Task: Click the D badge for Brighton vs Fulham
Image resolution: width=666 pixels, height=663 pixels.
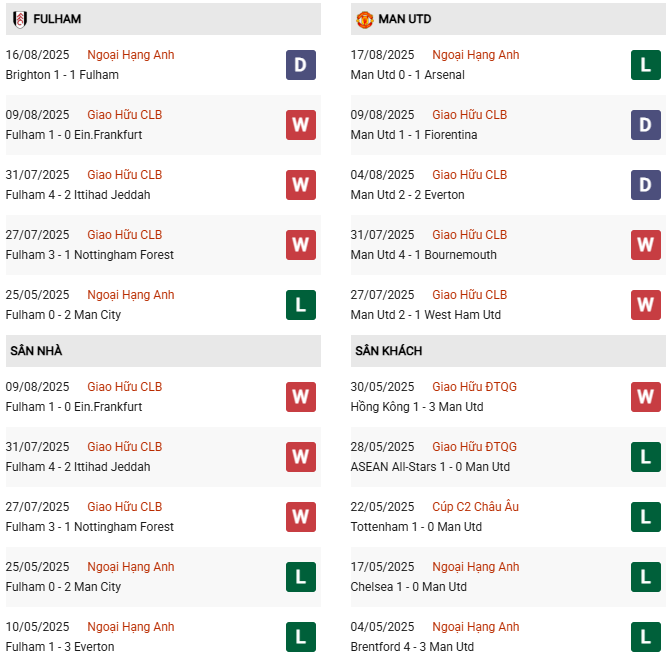Action: (x=300, y=65)
